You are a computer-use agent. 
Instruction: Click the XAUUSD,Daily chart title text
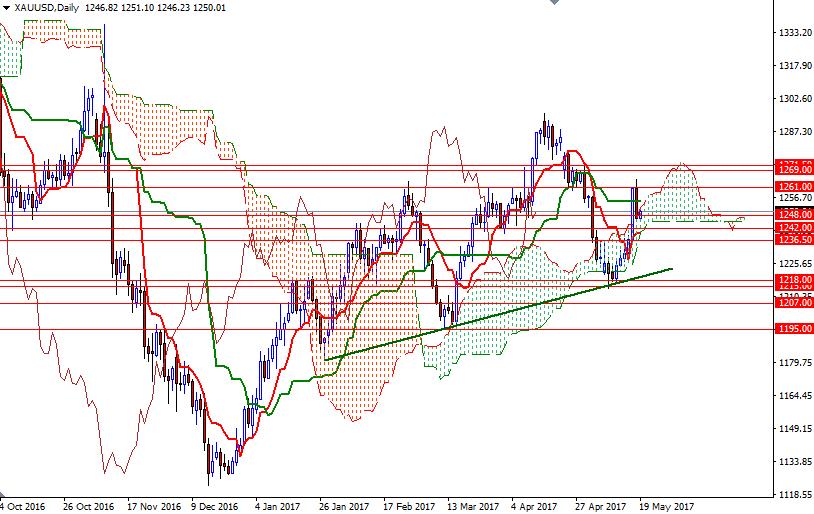pyautogui.click(x=47, y=7)
